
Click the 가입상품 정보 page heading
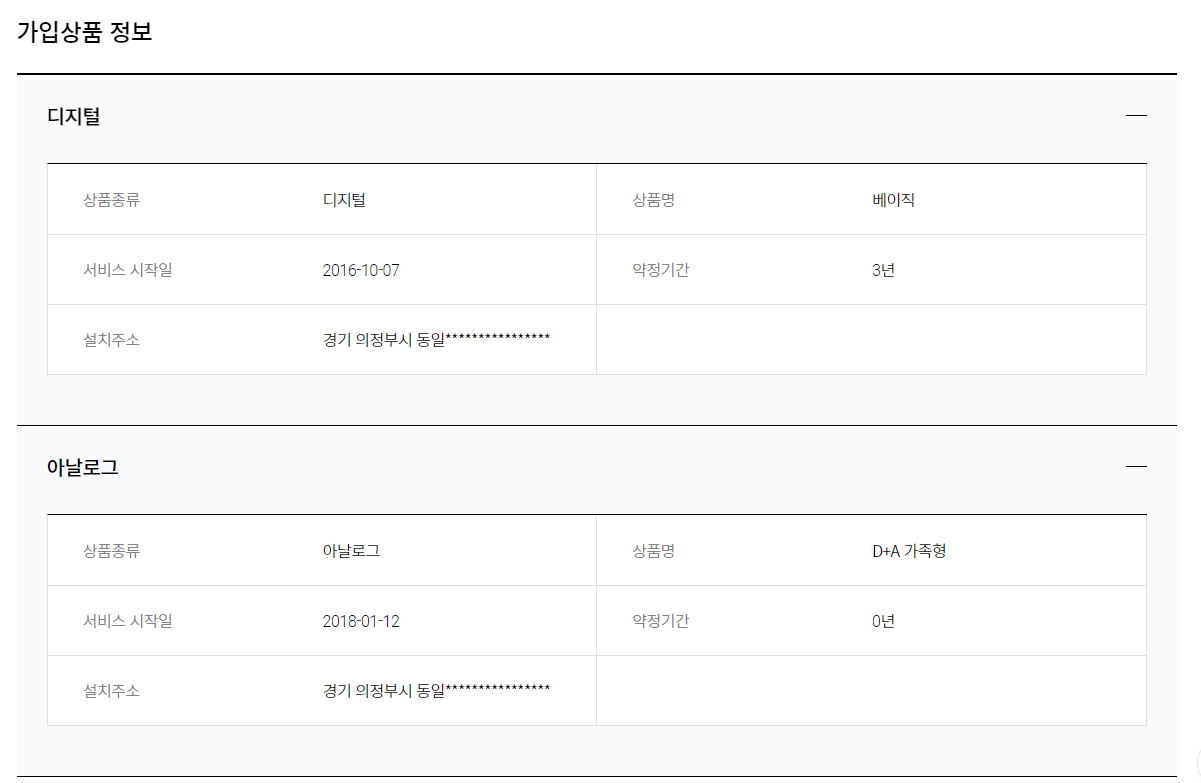84,32
